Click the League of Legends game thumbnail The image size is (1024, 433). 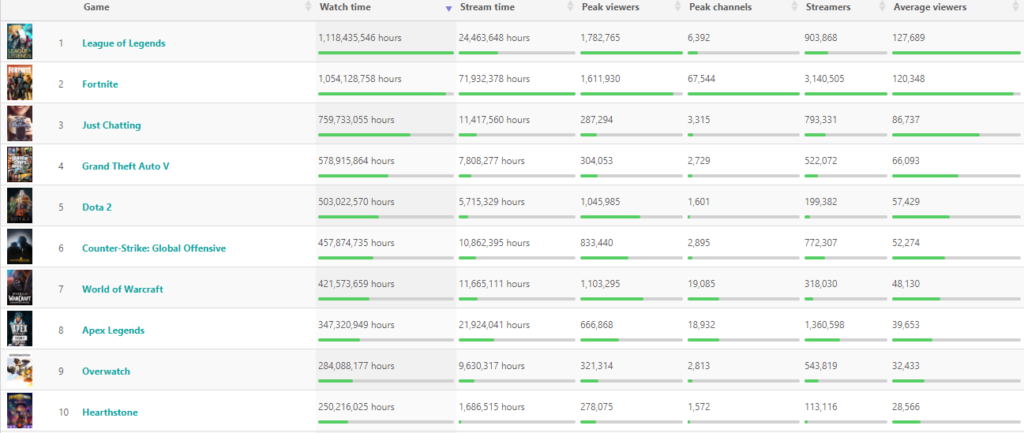pyautogui.click(x=20, y=42)
